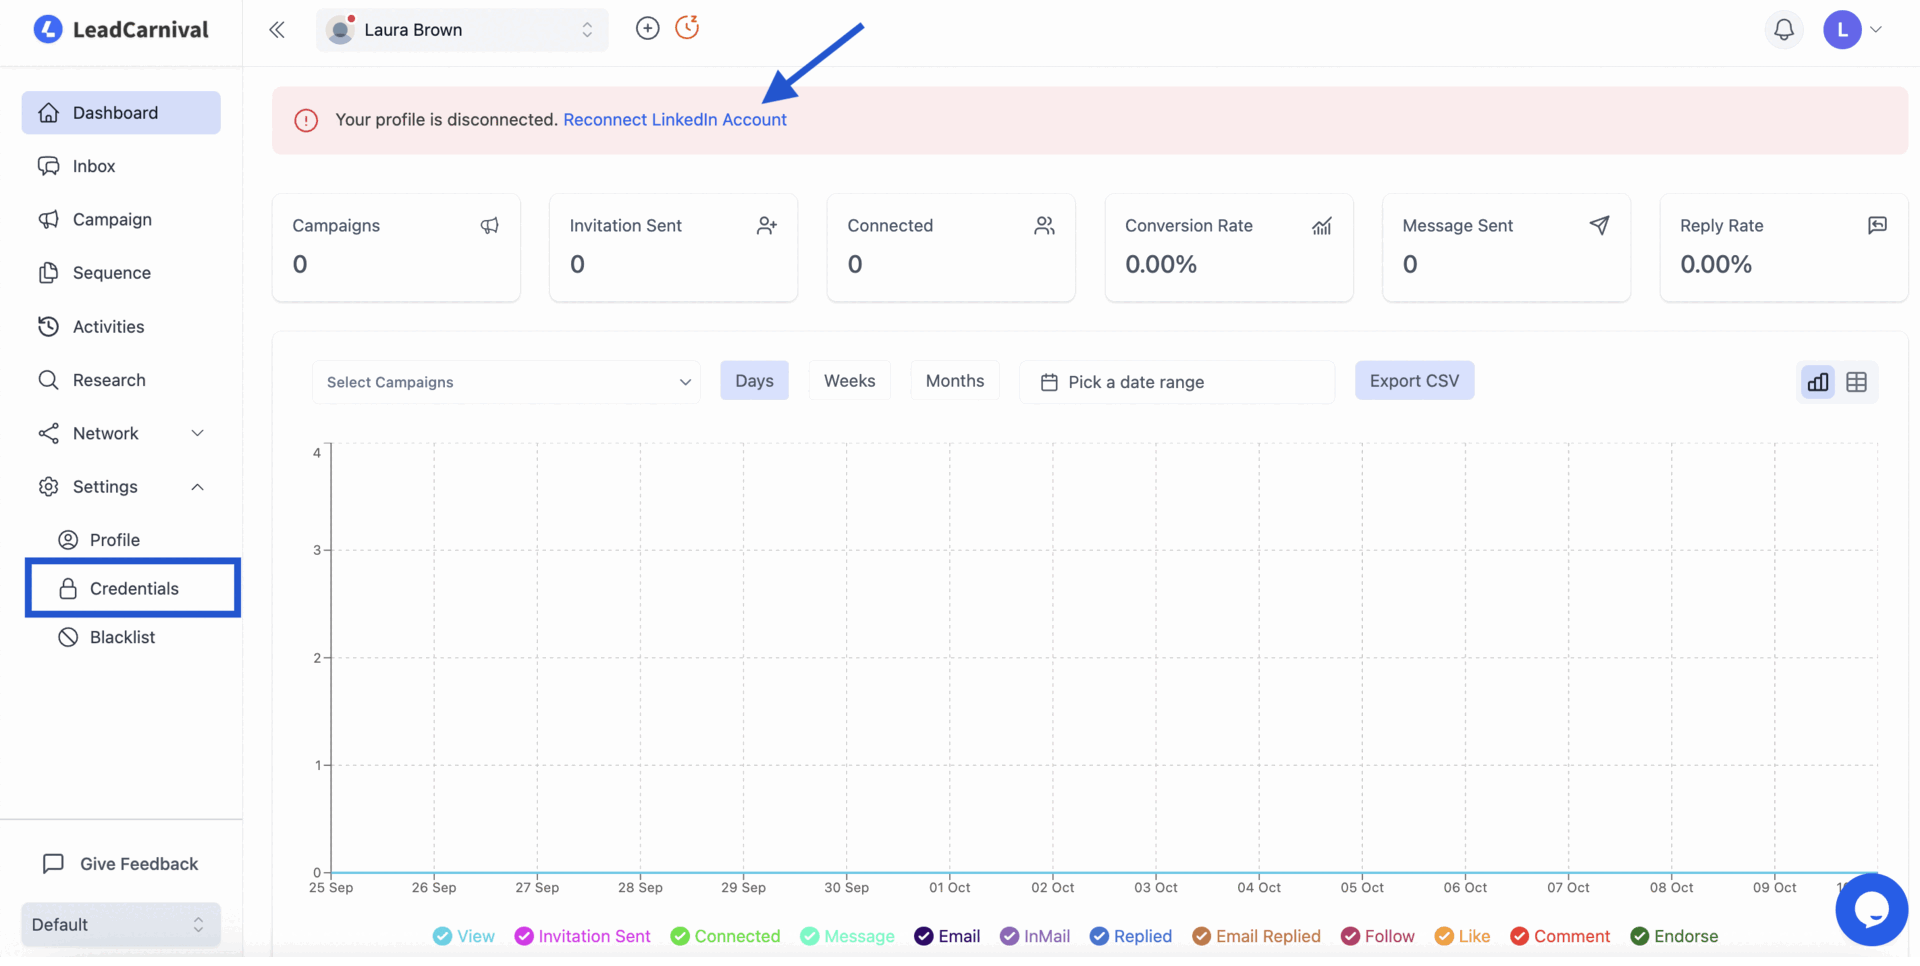Toggle the Comment color legend marker
The height and width of the screenshot is (966, 1920).
coord(1520,936)
